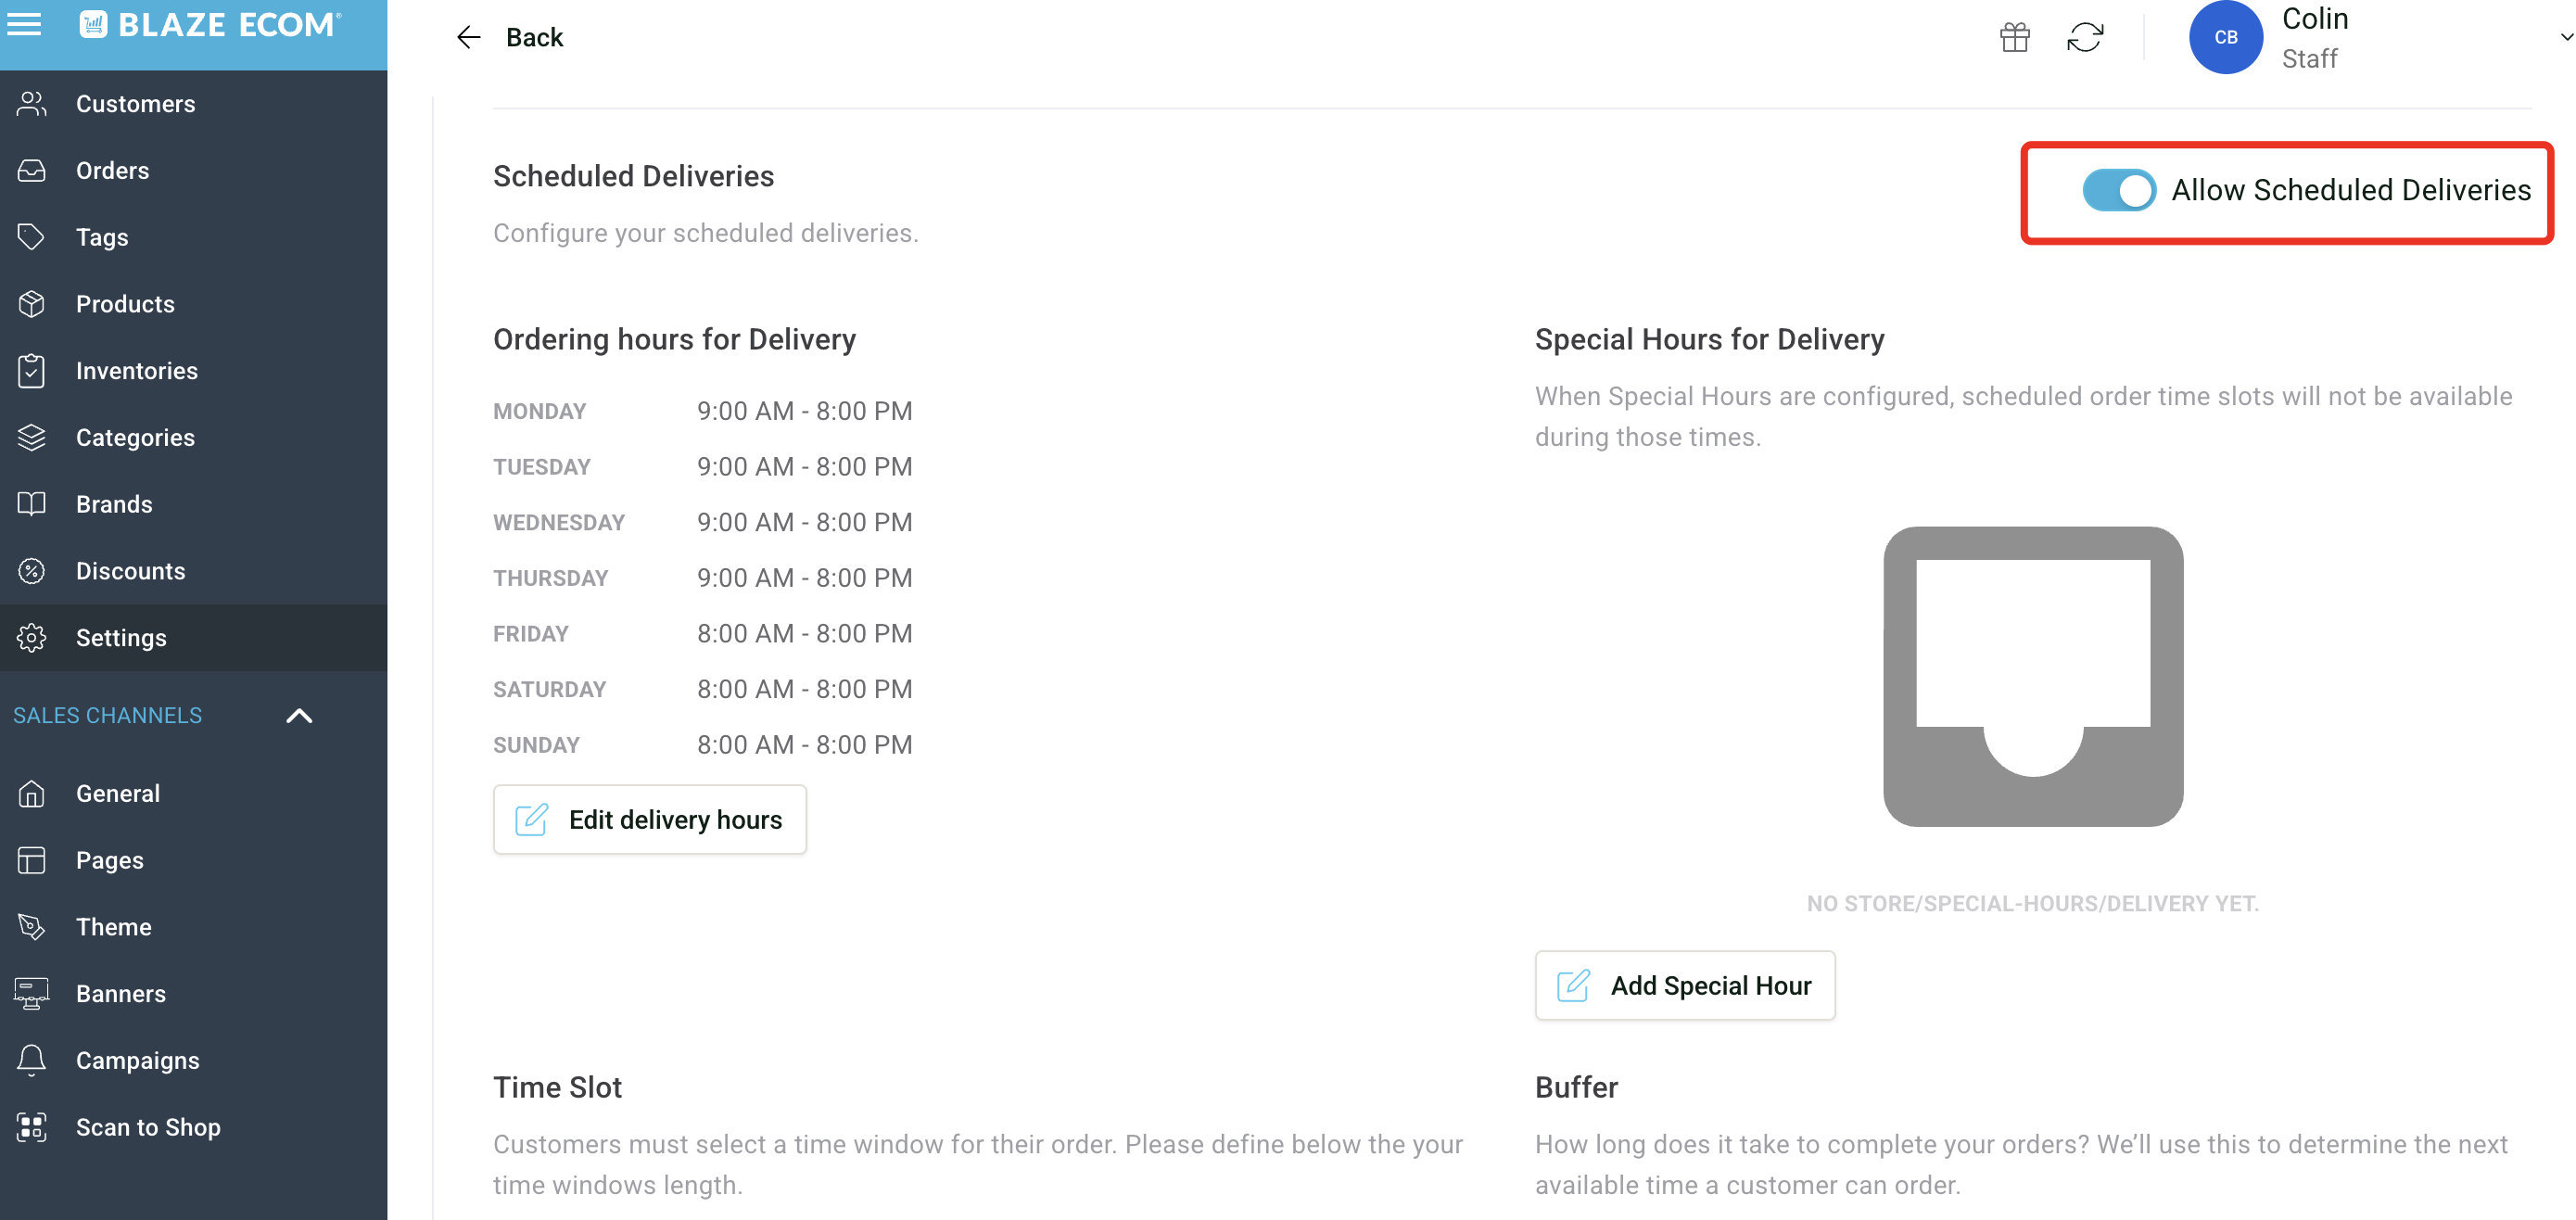This screenshot has width=2576, height=1220.
Task: Click the Tags label icon
Action: click(32, 237)
